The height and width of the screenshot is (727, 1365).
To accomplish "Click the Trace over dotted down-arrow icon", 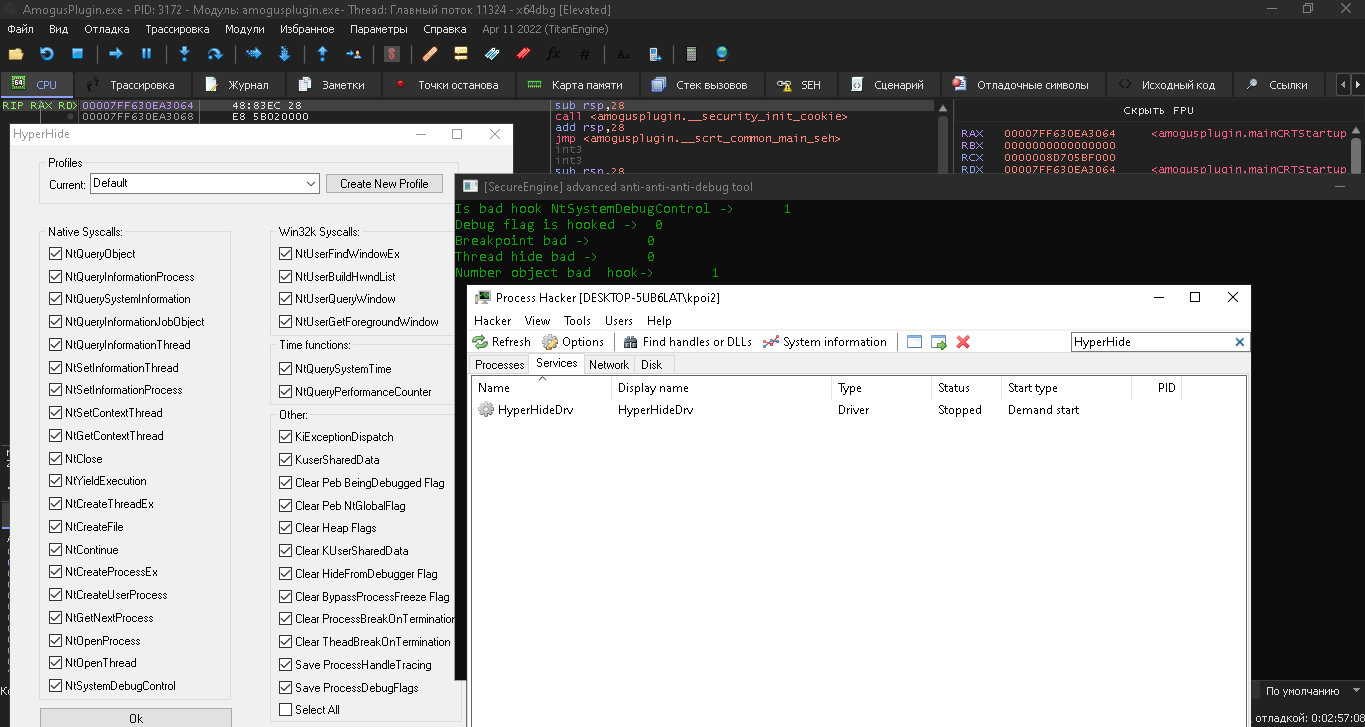I will (x=284, y=54).
